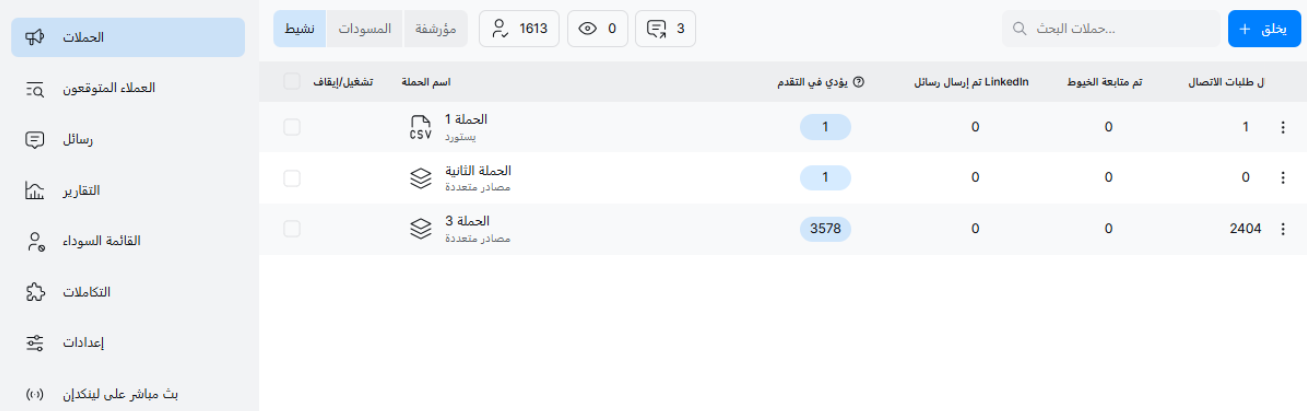
Task: Click the 1613 connected users button
Action: click(520, 29)
